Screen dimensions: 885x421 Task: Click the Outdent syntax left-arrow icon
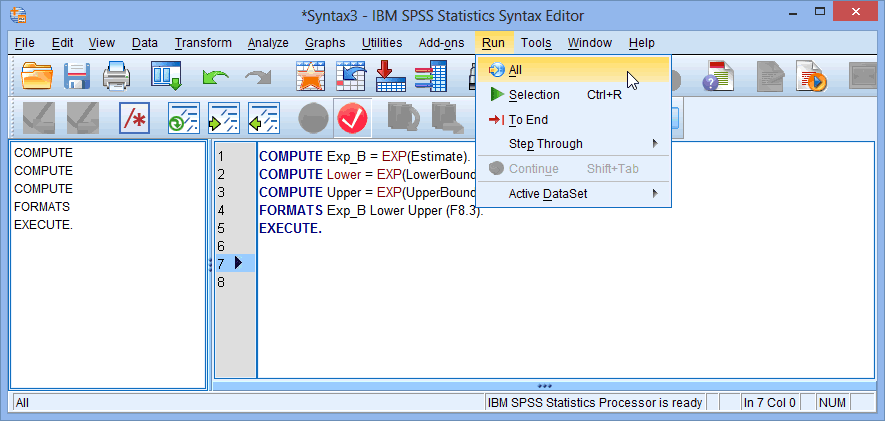pos(264,118)
